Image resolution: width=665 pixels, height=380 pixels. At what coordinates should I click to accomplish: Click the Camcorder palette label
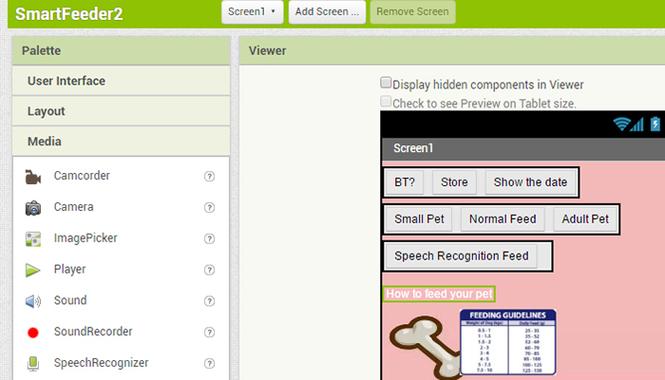click(x=82, y=176)
